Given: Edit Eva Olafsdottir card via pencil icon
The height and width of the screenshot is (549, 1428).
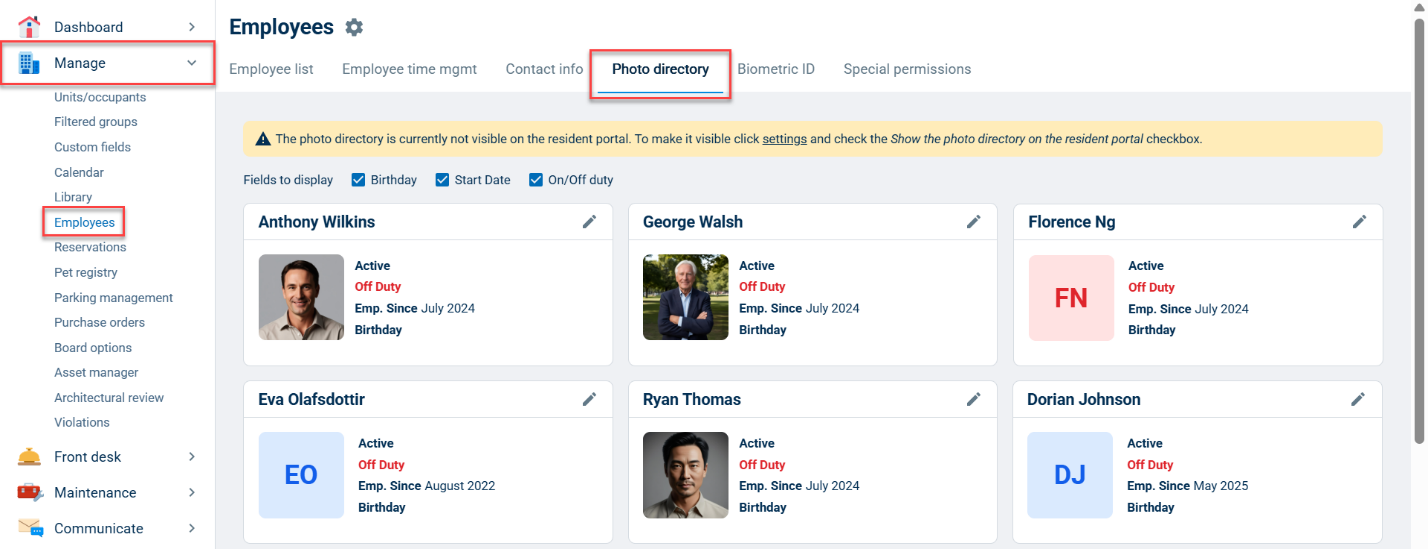Looking at the screenshot, I should pos(590,399).
